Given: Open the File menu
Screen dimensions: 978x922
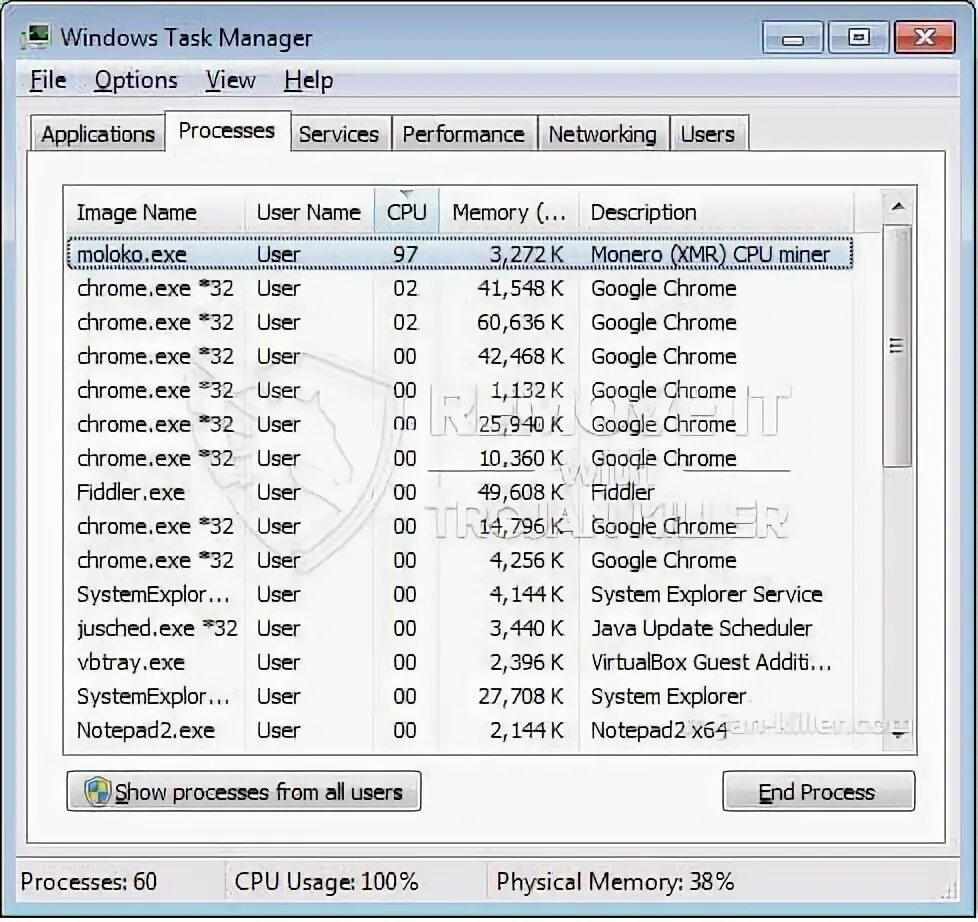Looking at the screenshot, I should (48, 80).
